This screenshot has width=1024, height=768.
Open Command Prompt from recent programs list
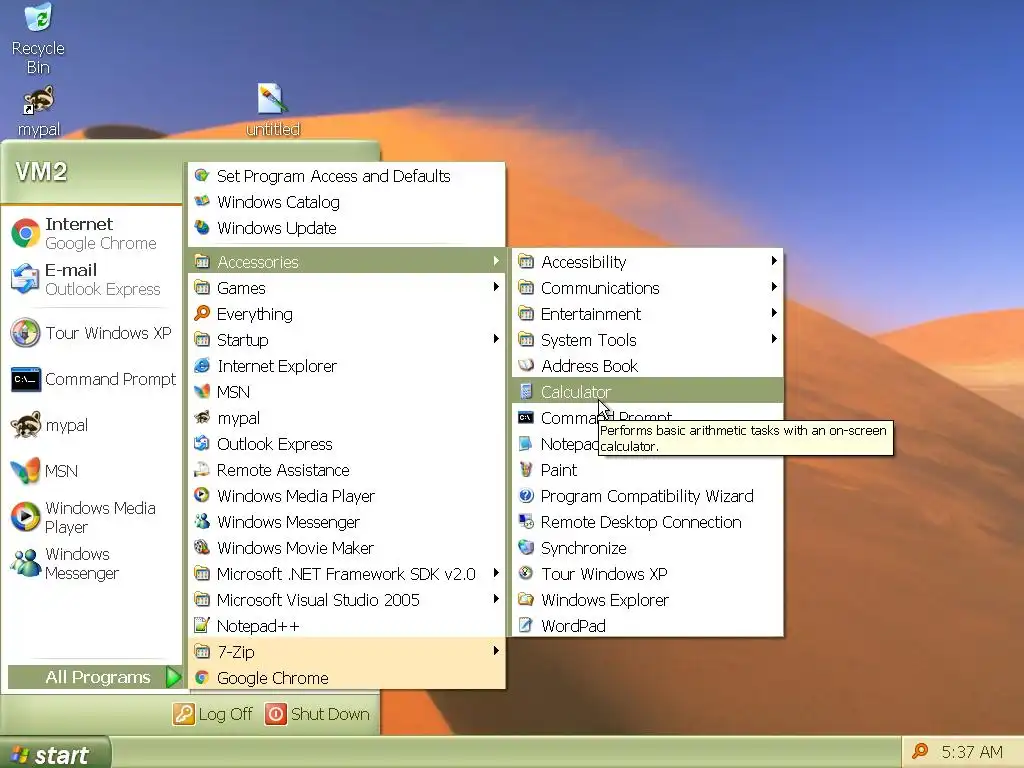(x=91, y=379)
